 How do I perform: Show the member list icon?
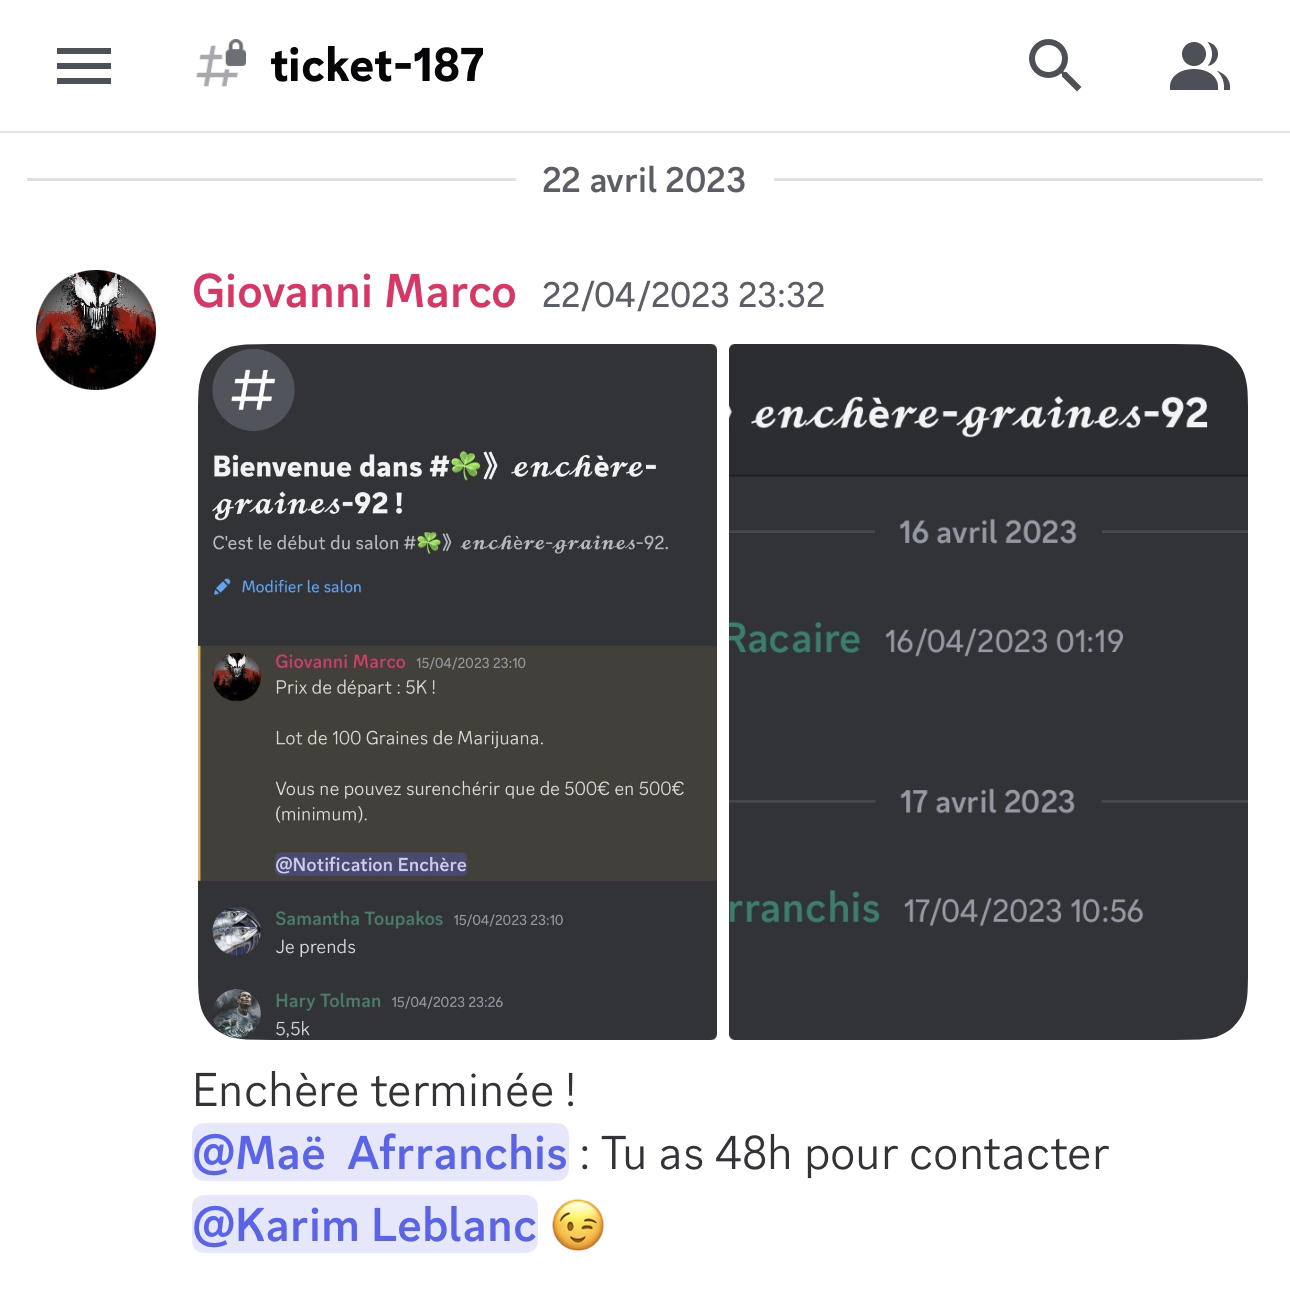[1199, 66]
